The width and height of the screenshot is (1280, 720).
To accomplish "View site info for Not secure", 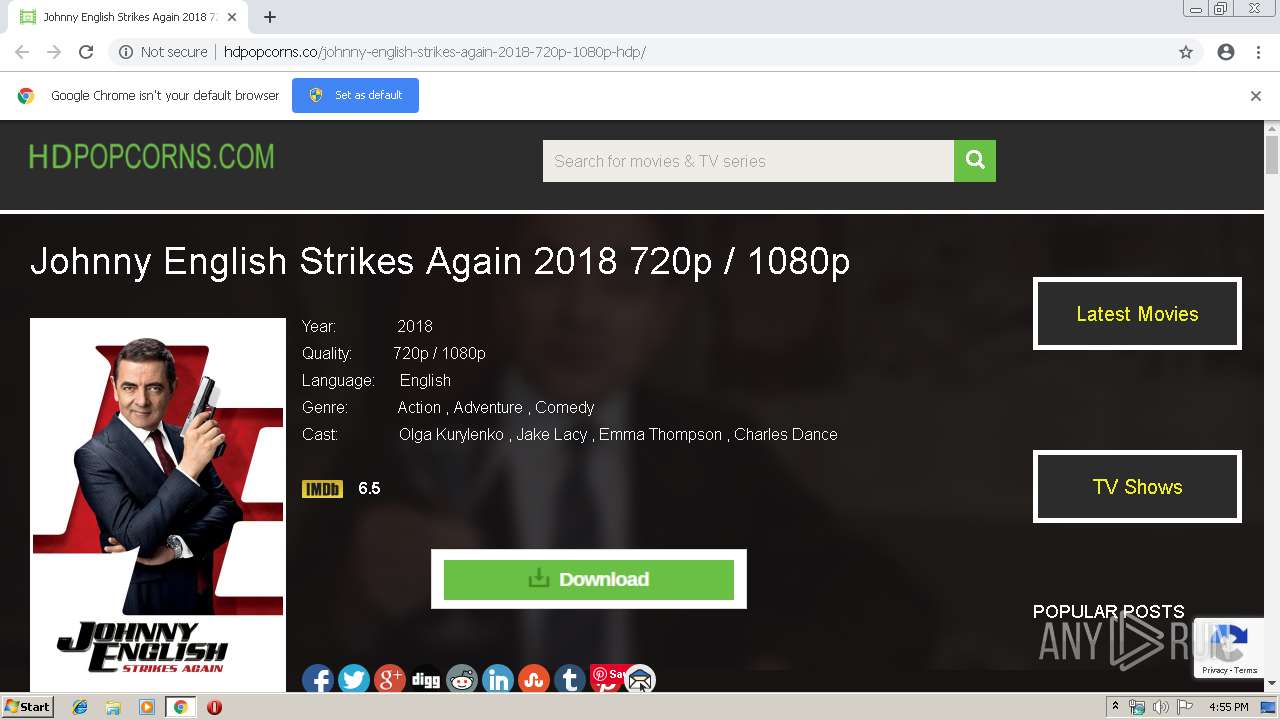I will (163, 52).
